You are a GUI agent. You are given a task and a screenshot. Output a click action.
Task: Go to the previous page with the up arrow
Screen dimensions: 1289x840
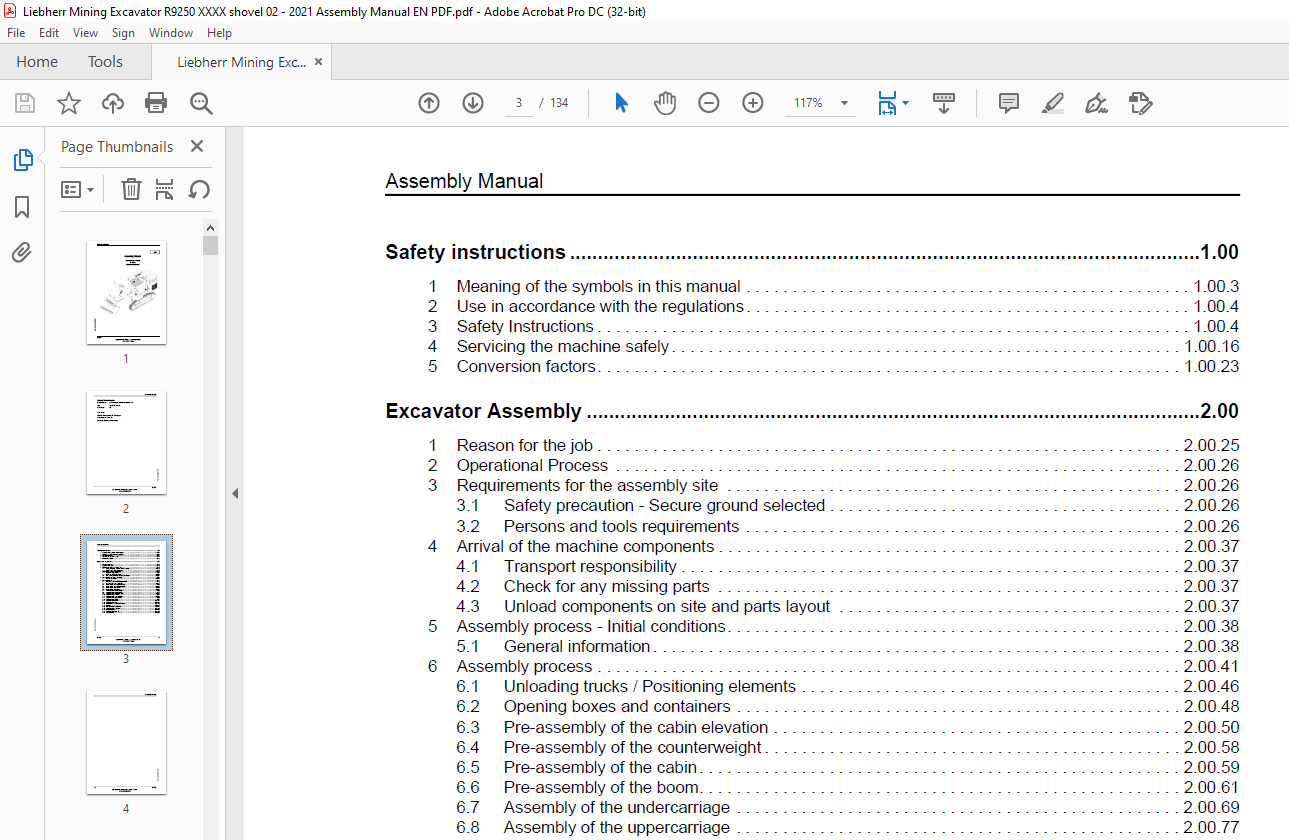point(429,103)
